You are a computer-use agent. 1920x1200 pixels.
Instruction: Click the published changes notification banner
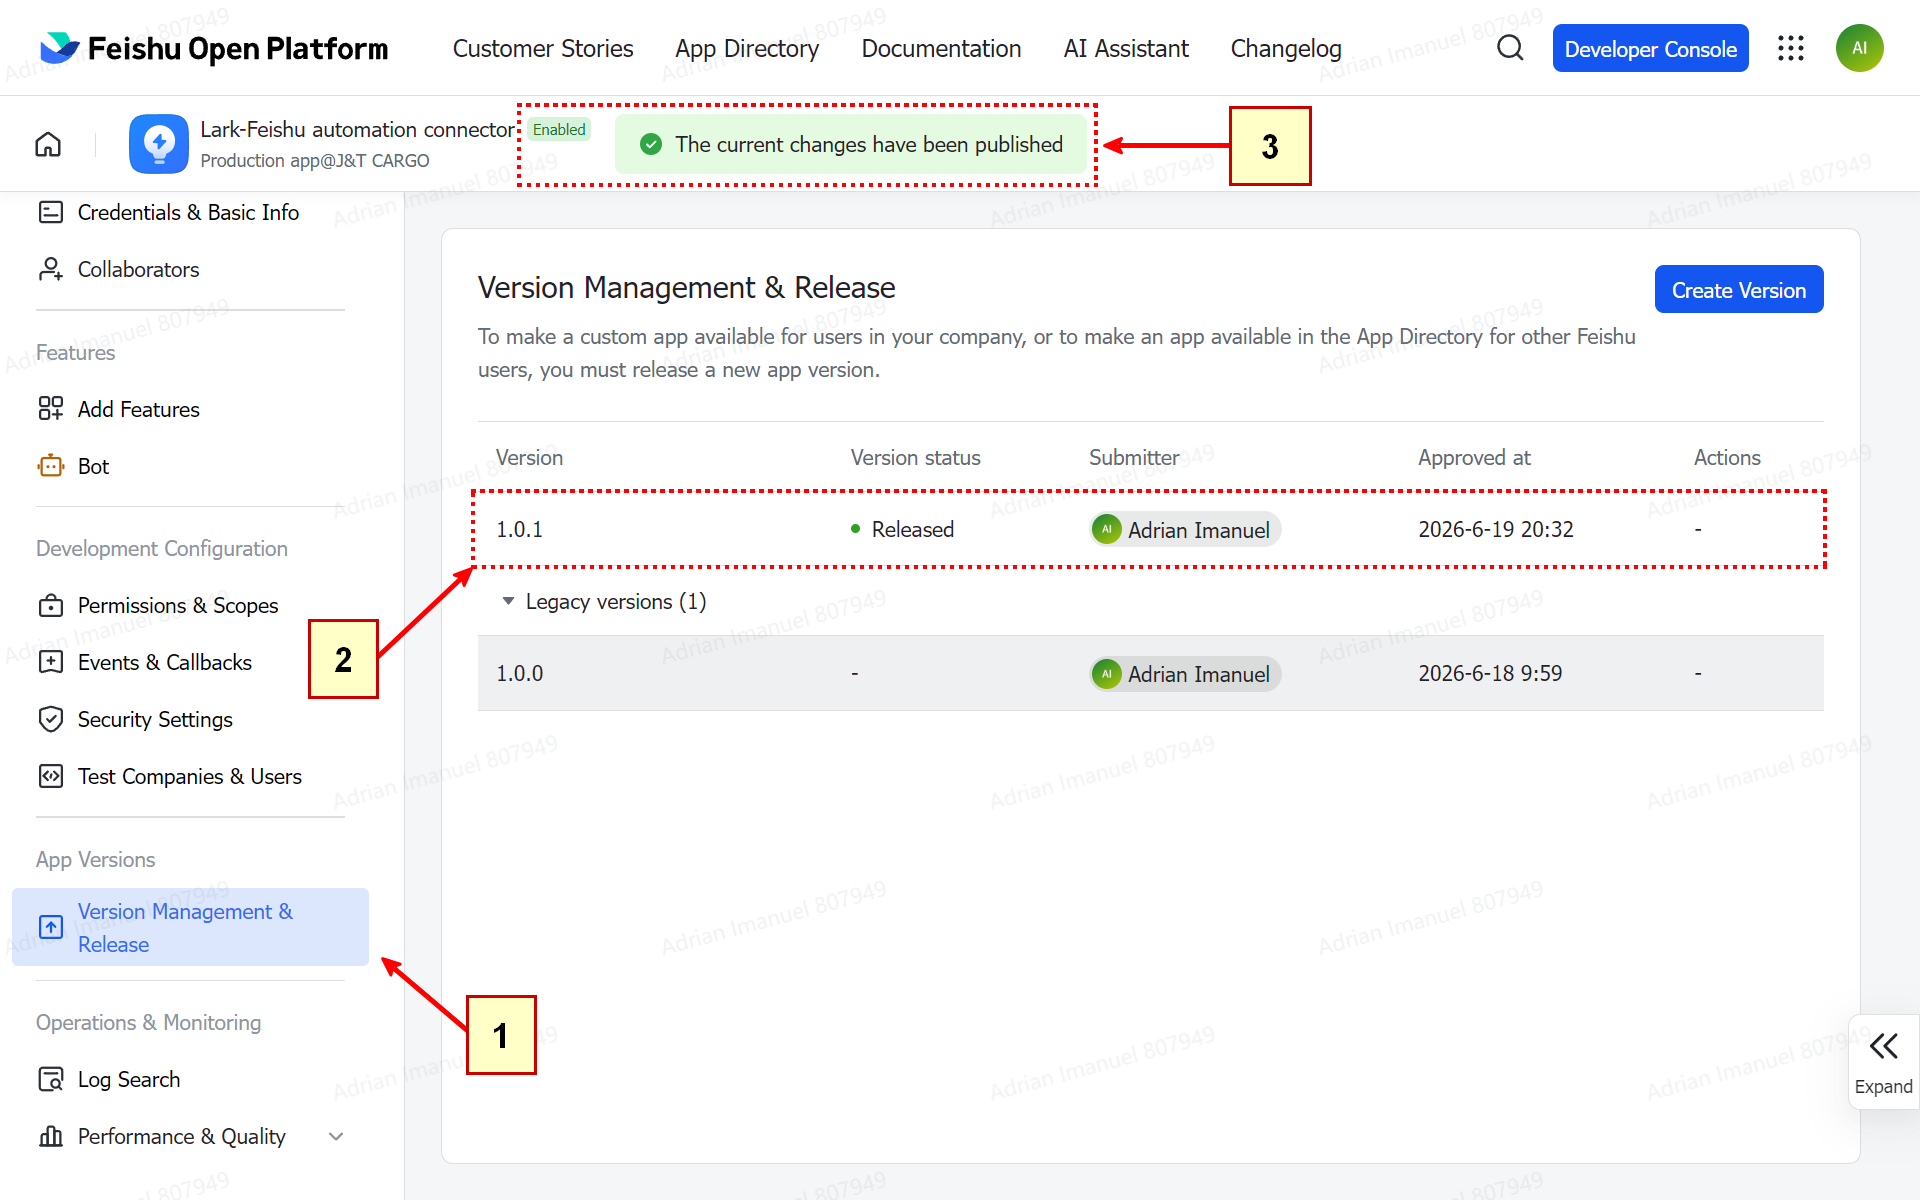click(851, 144)
